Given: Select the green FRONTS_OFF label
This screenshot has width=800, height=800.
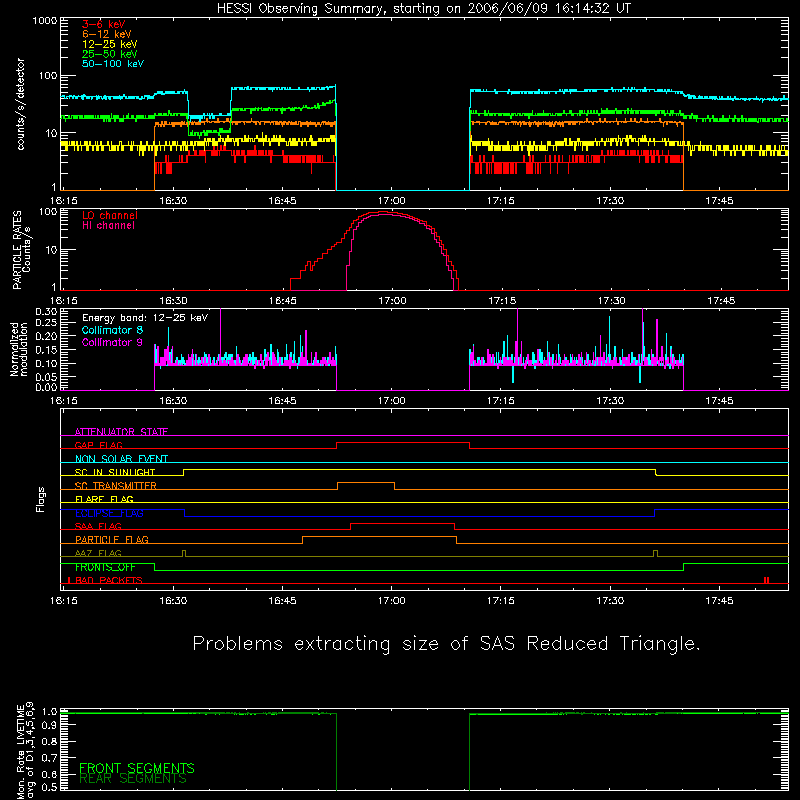Looking at the screenshot, I should pos(105,567).
